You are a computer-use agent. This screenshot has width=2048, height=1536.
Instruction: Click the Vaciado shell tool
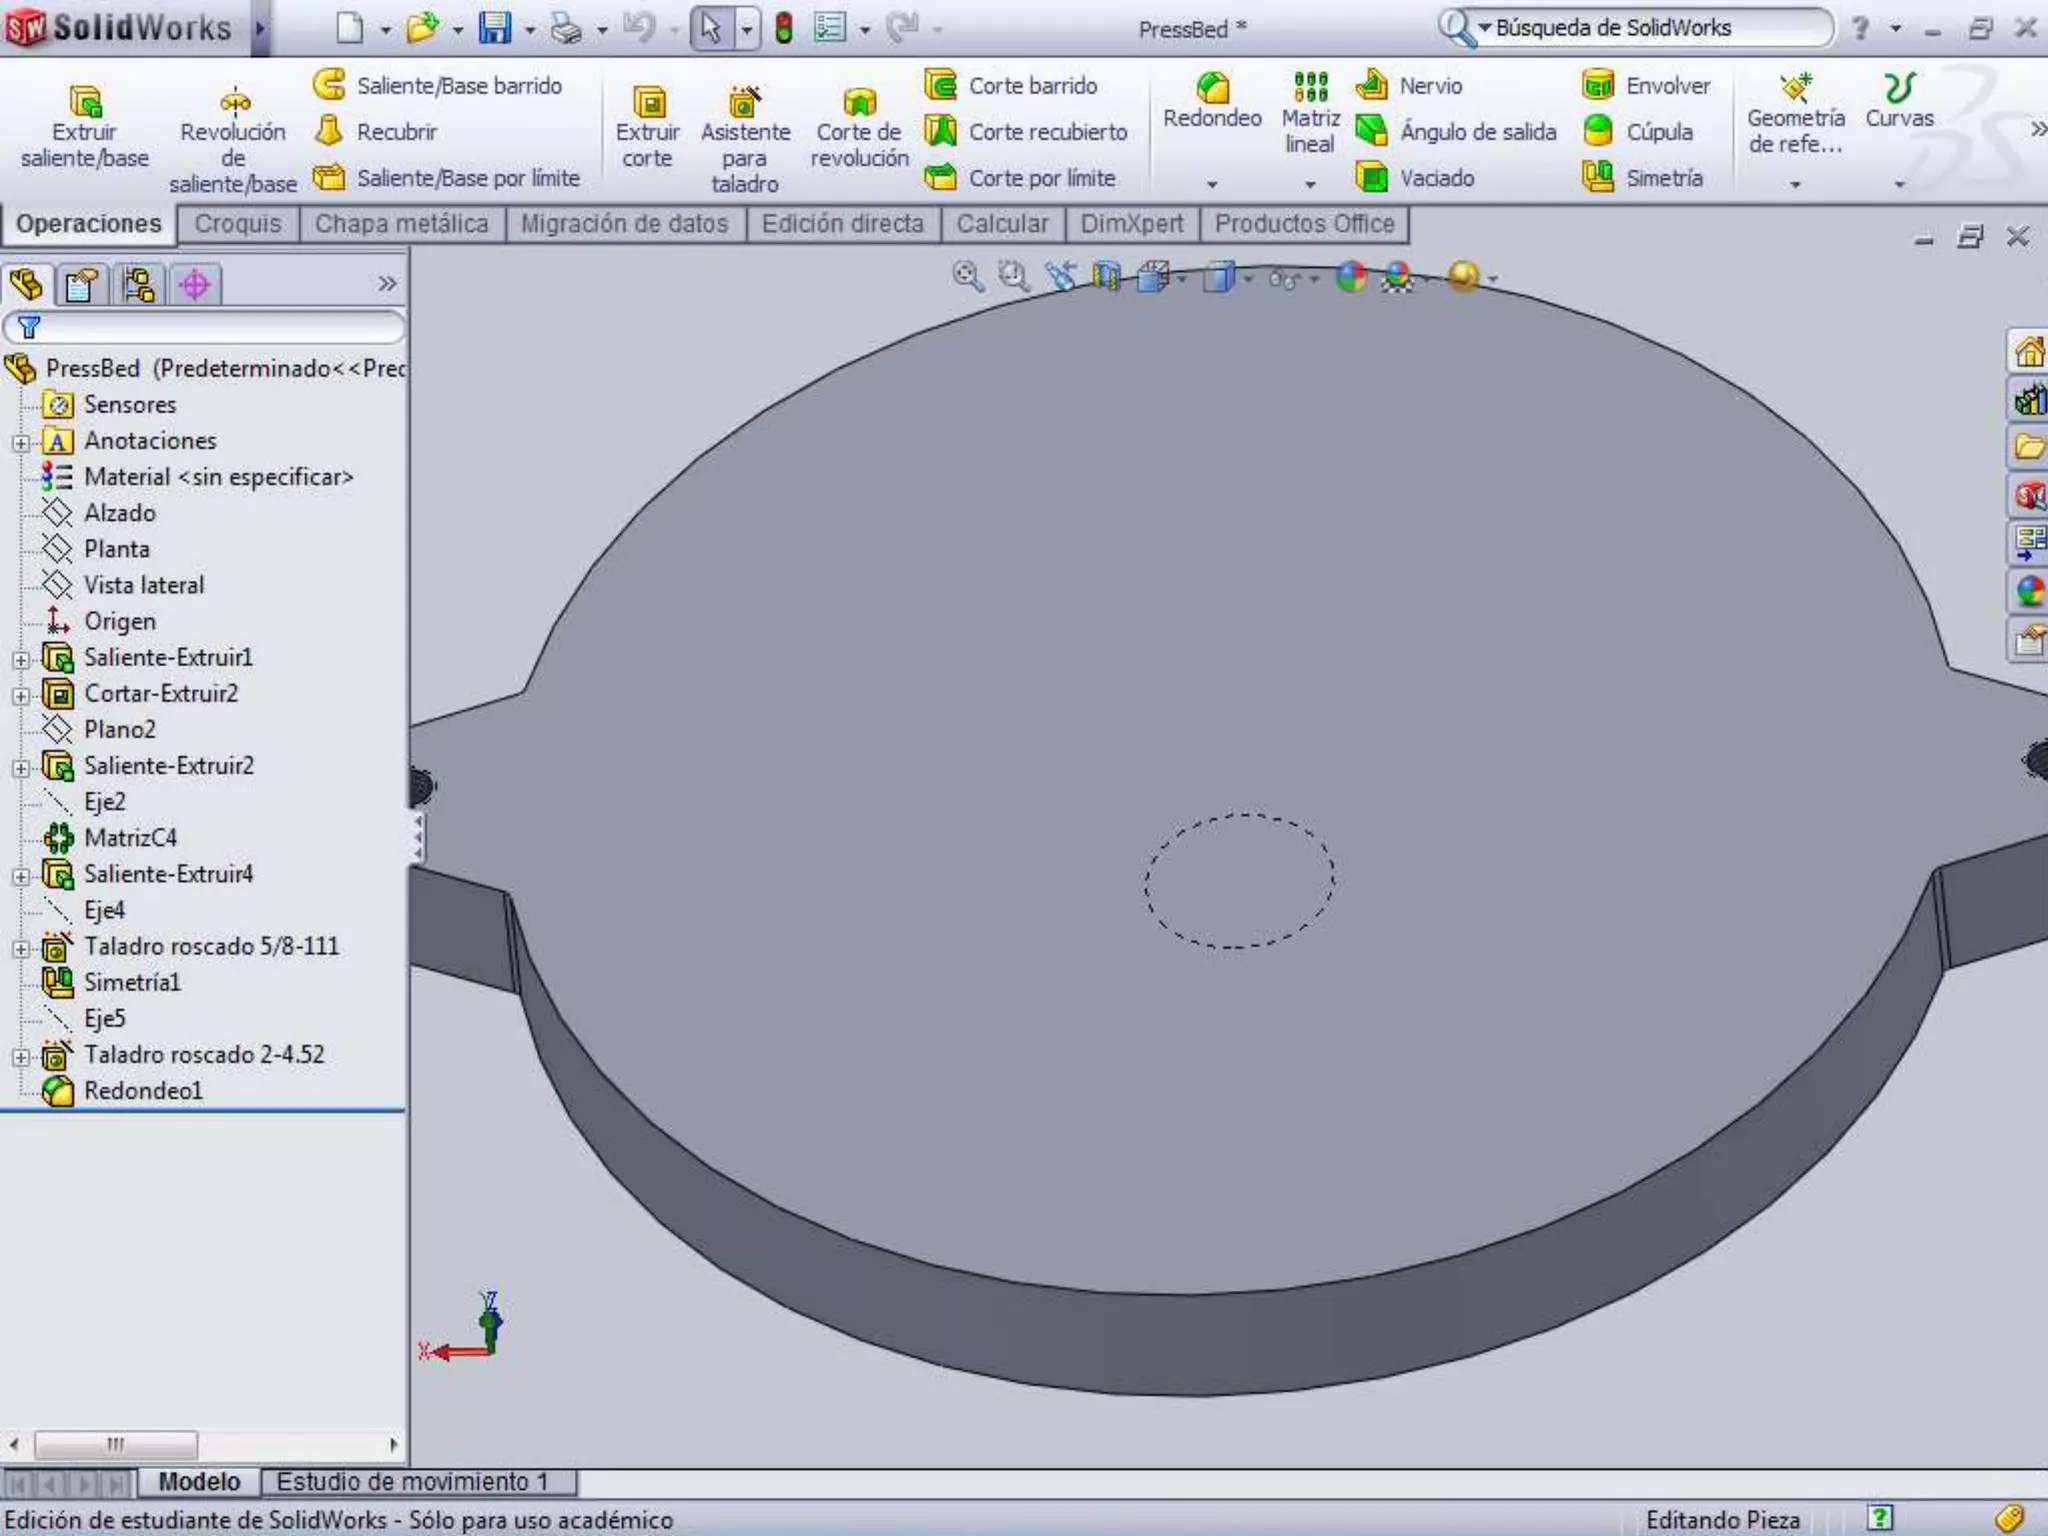point(1415,178)
